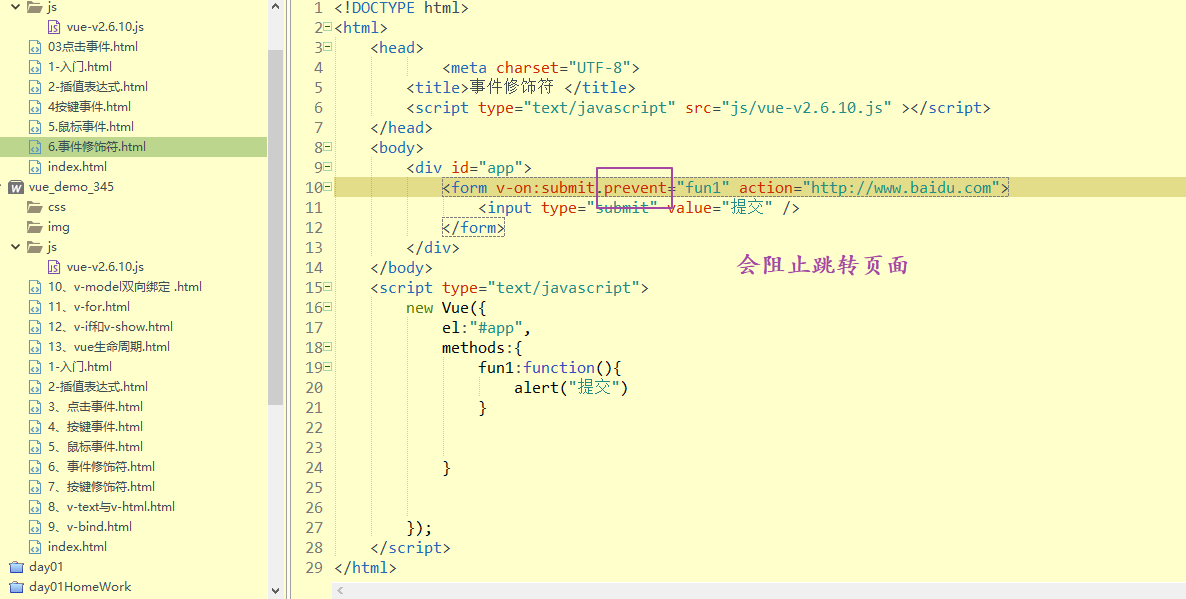Select 5.鼠标事件.html in the tree
Screen dimensions: 1186x599
91,127
